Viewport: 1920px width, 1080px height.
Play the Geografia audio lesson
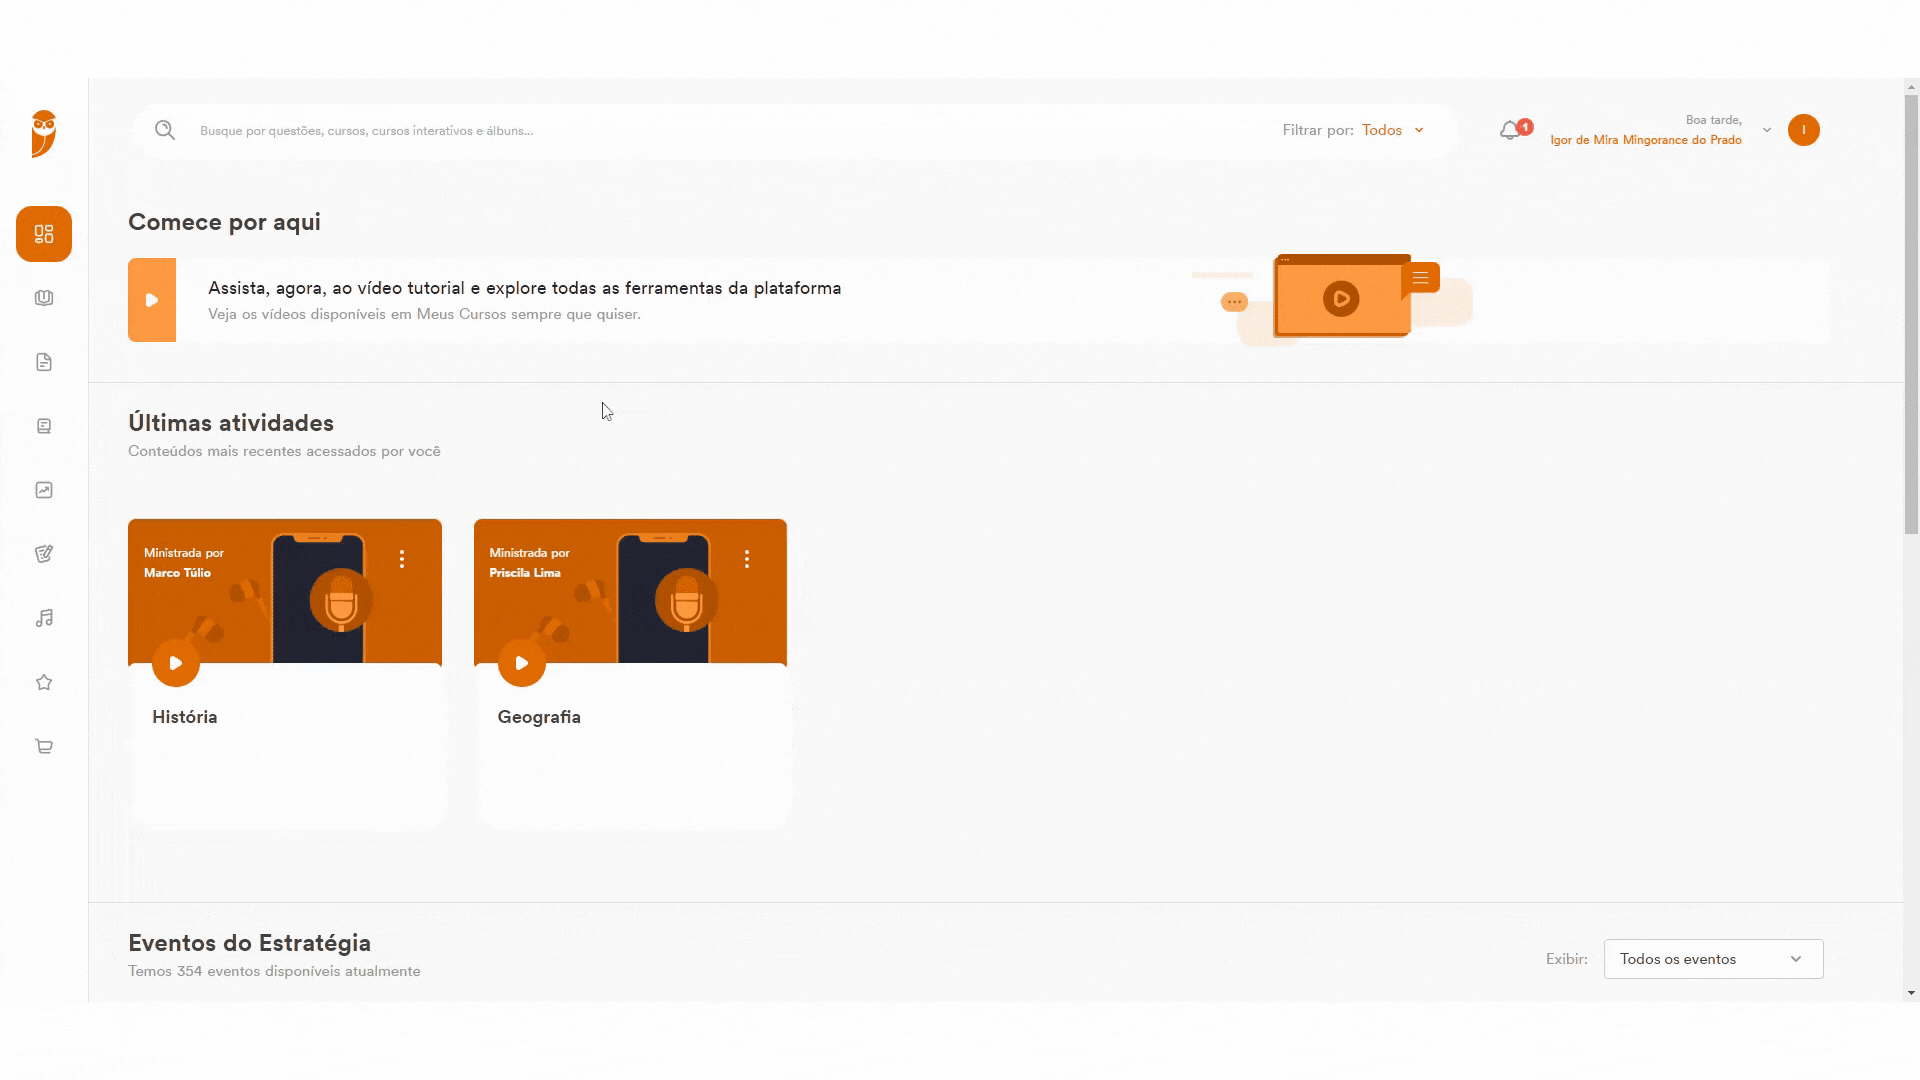tap(522, 663)
